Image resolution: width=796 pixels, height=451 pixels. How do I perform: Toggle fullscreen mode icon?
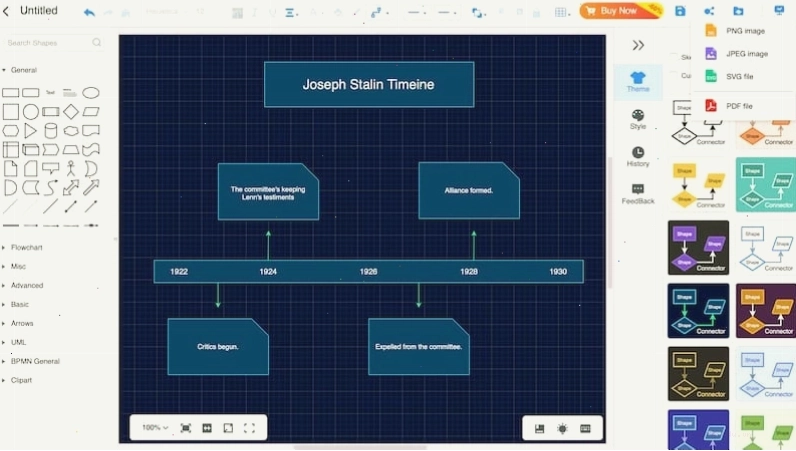coord(249,428)
